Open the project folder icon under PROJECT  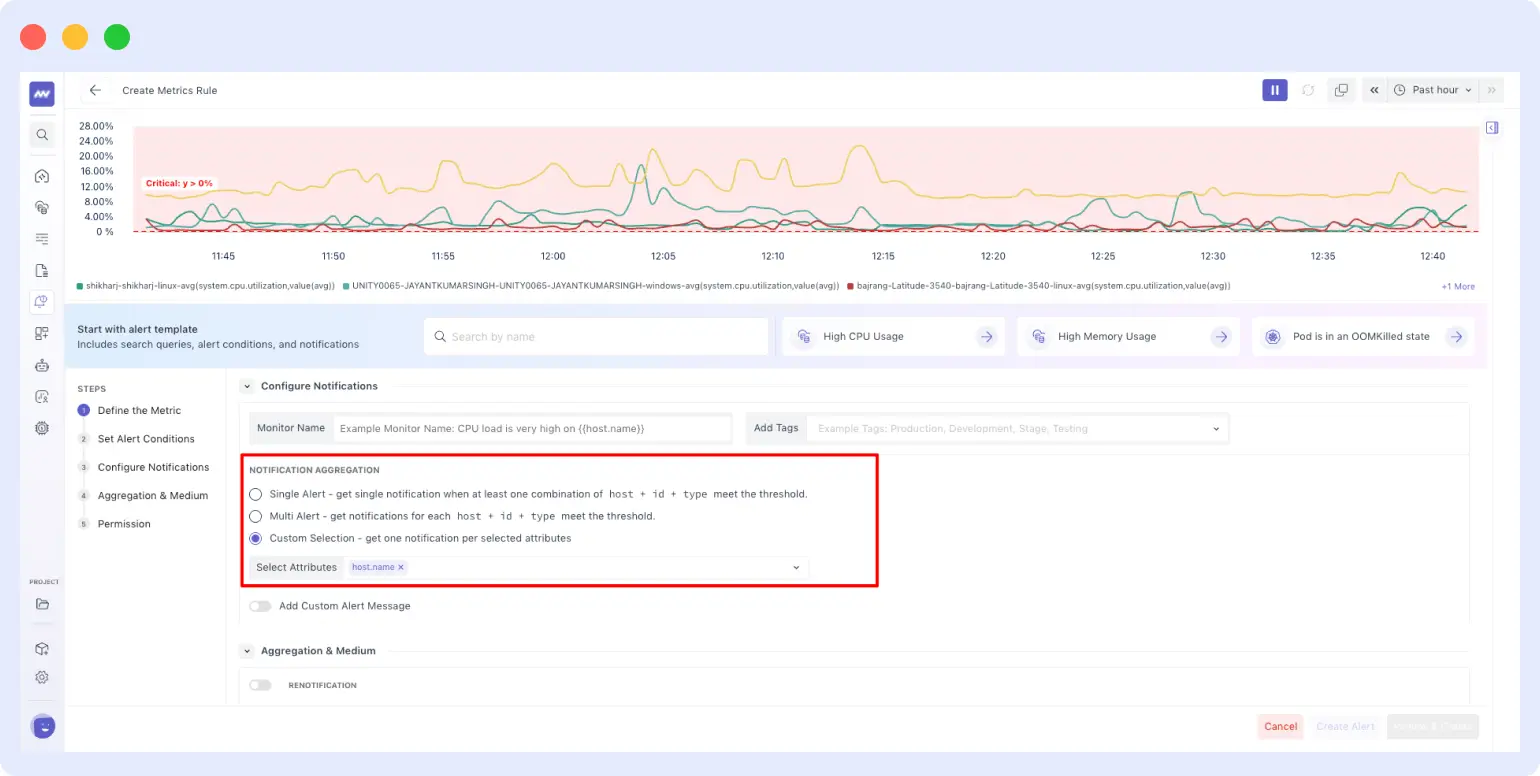42,604
